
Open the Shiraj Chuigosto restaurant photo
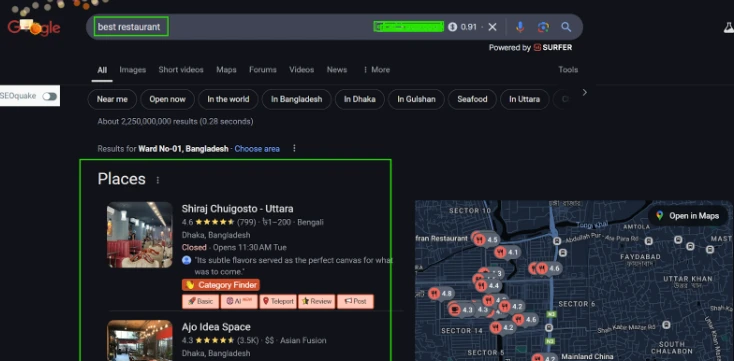(x=139, y=235)
